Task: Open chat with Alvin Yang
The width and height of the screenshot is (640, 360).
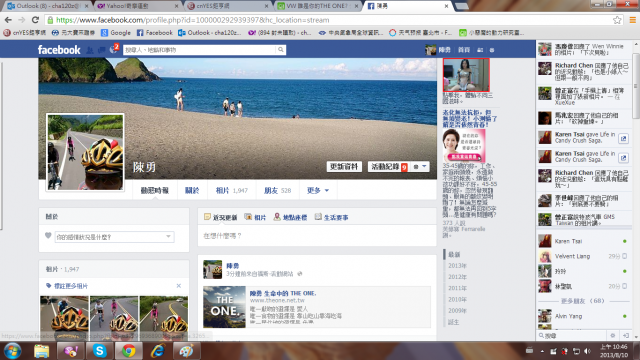Action: pyautogui.click(x=584, y=316)
